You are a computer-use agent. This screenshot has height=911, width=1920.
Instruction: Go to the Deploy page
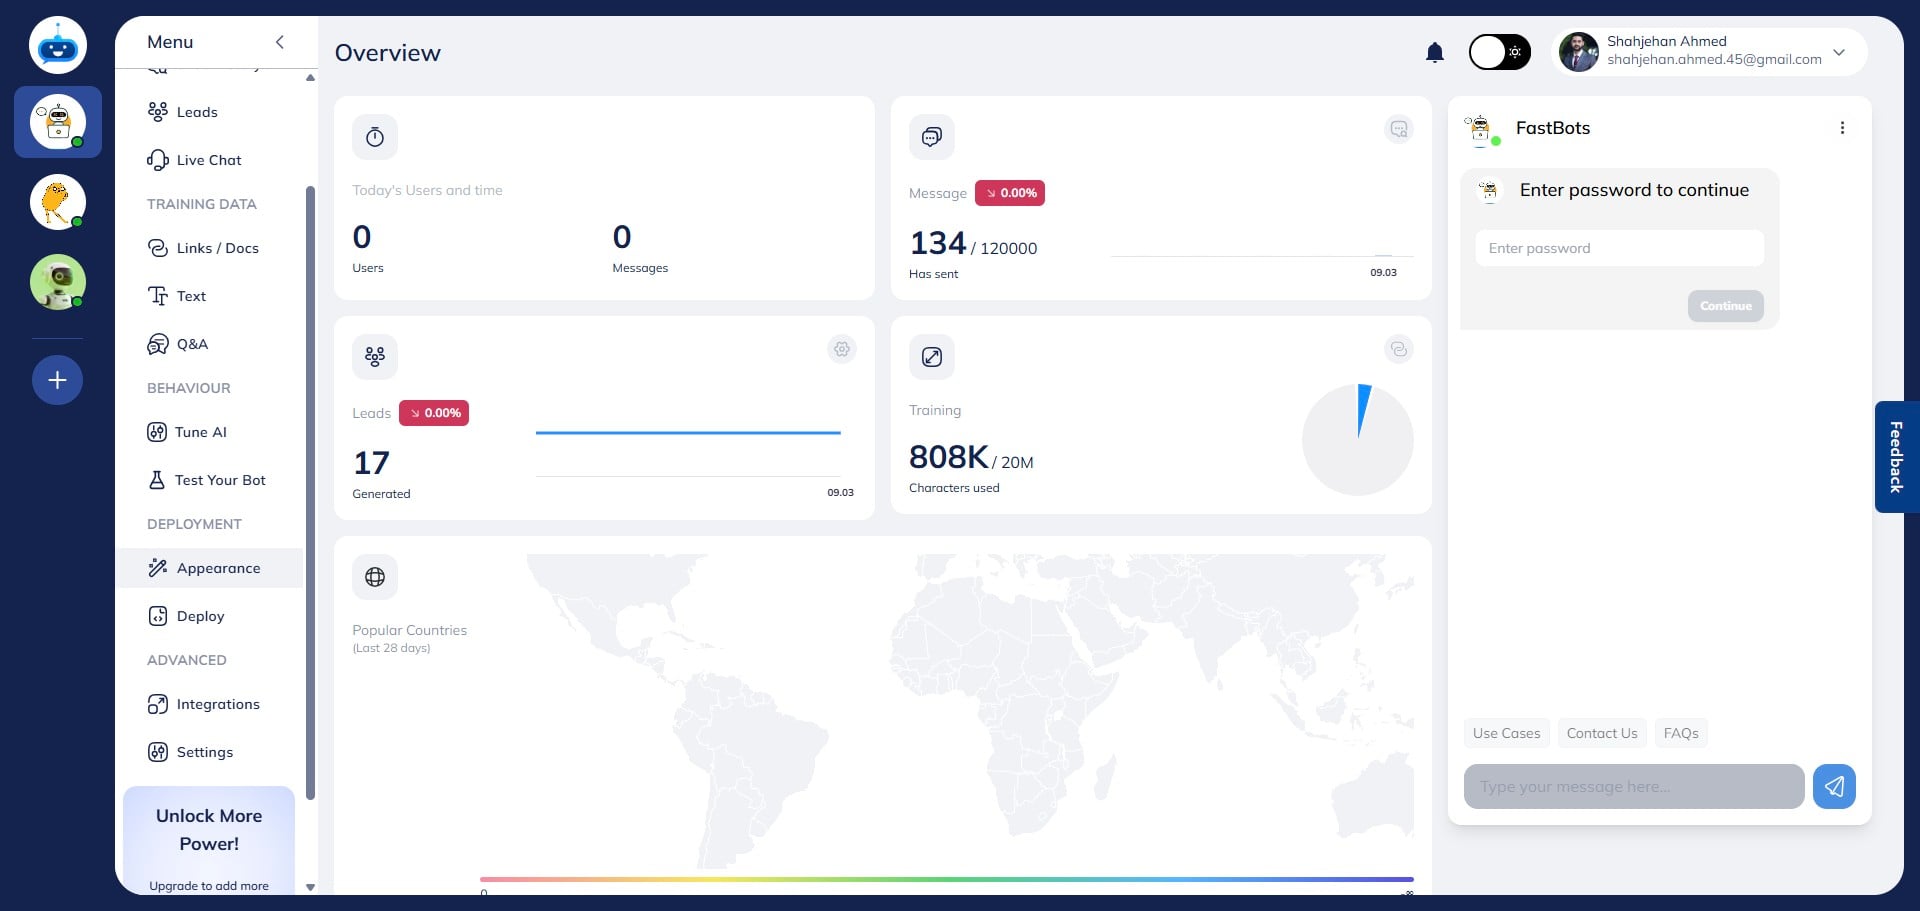(x=209, y=616)
